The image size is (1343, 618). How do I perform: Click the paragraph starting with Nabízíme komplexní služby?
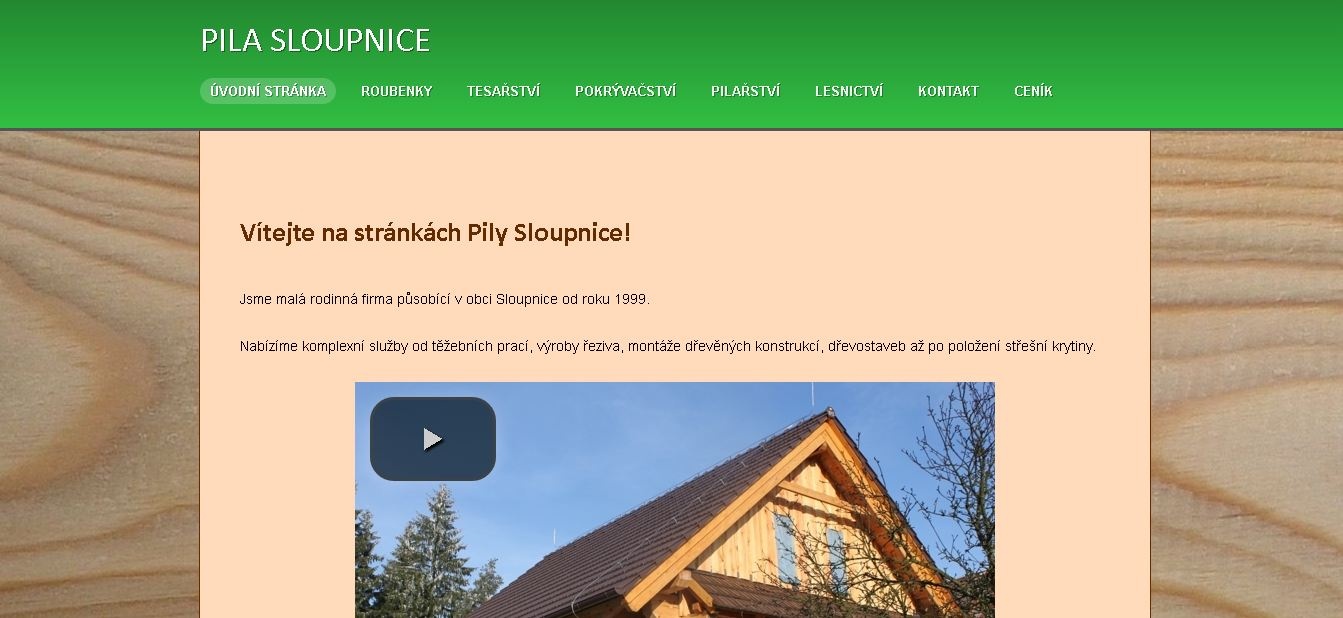(x=668, y=346)
